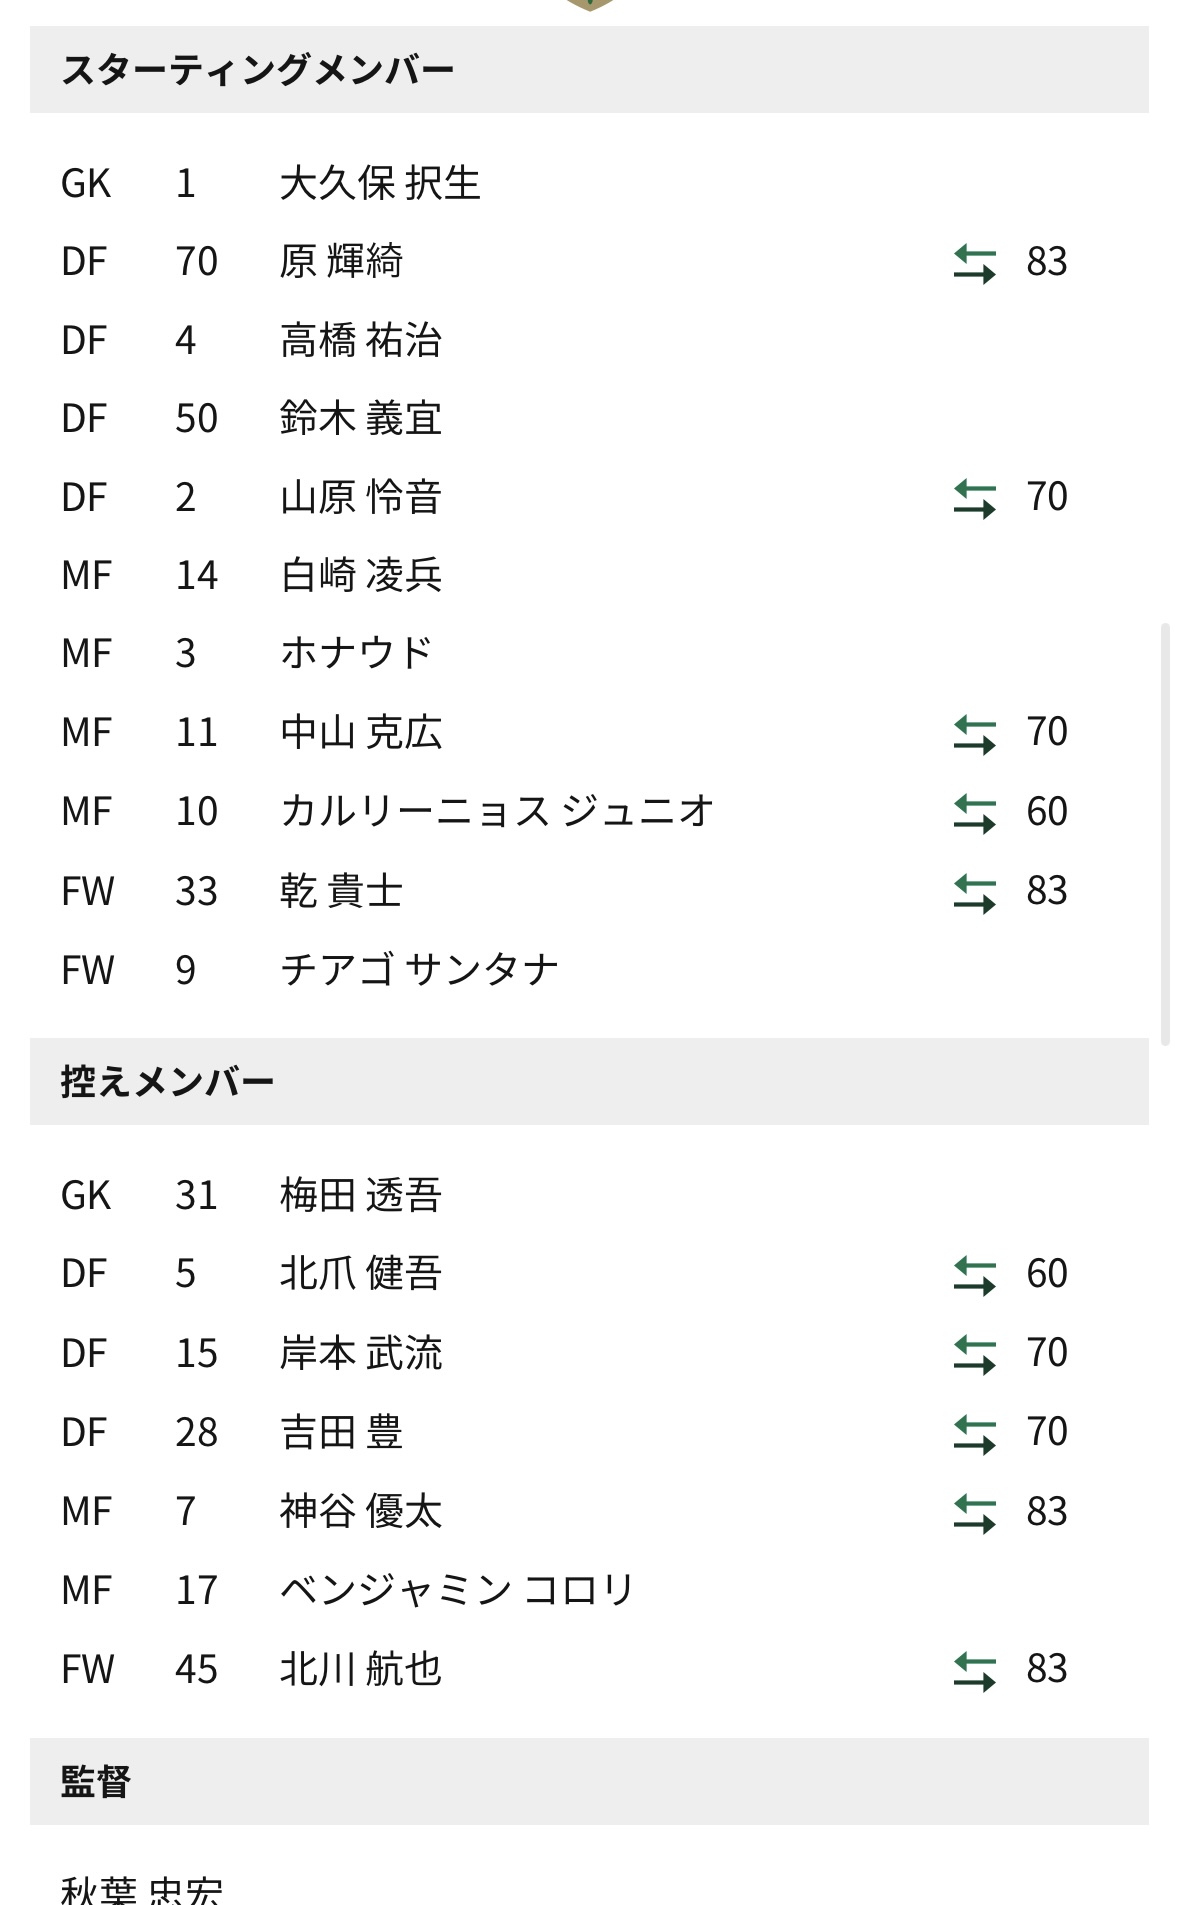Click substitution icon for カルリーニョス ジュニオ

[x=974, y=813]
